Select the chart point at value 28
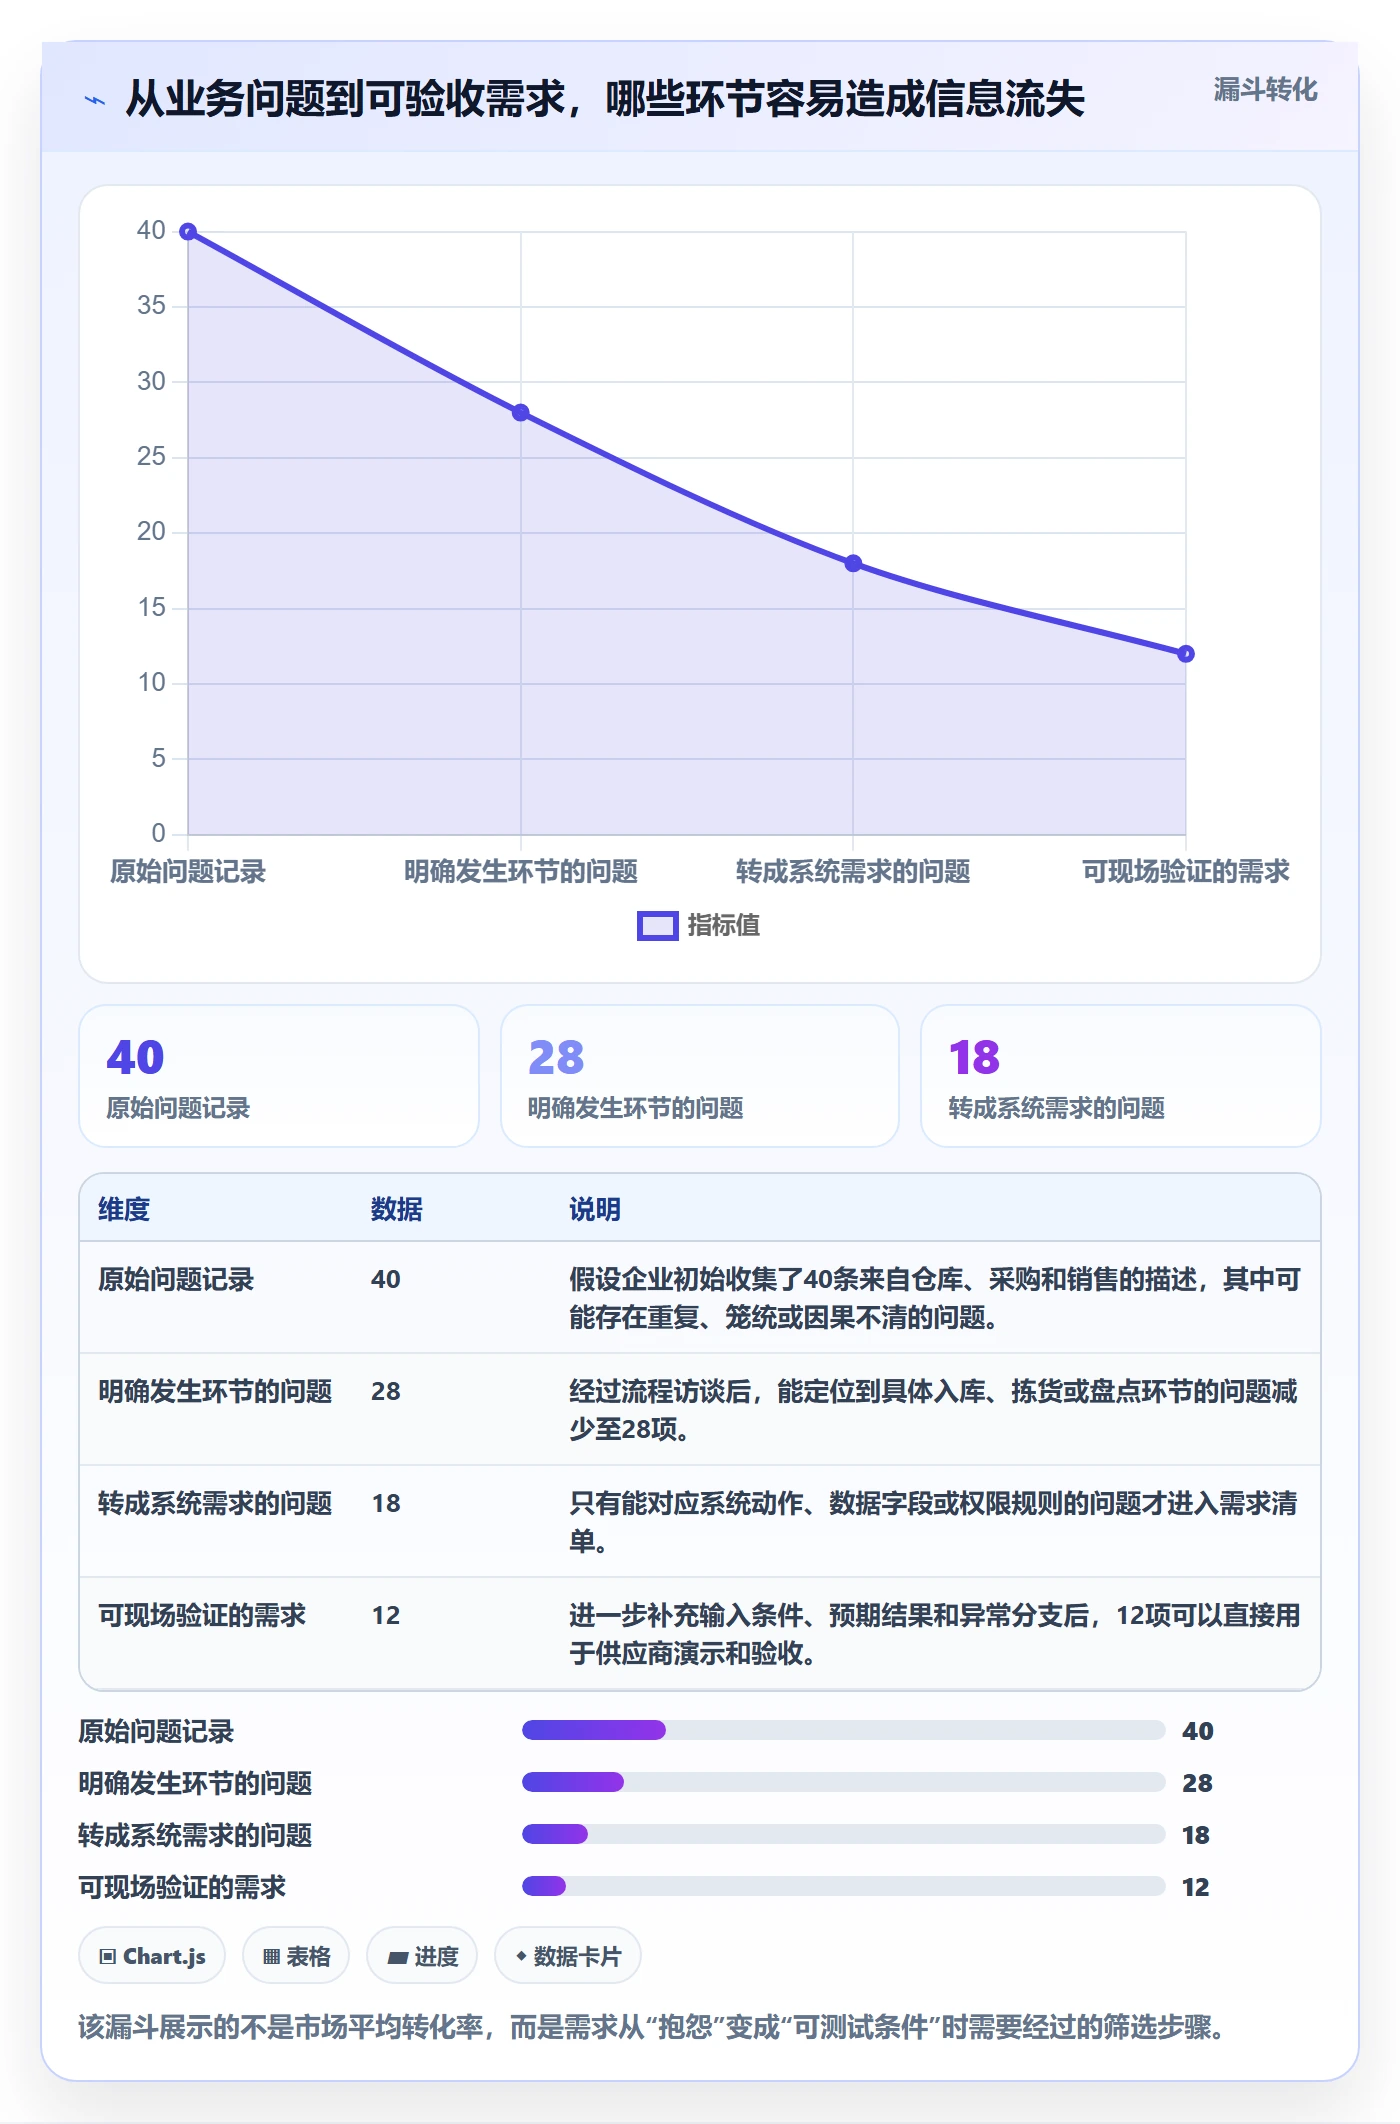 pos(521,413)
